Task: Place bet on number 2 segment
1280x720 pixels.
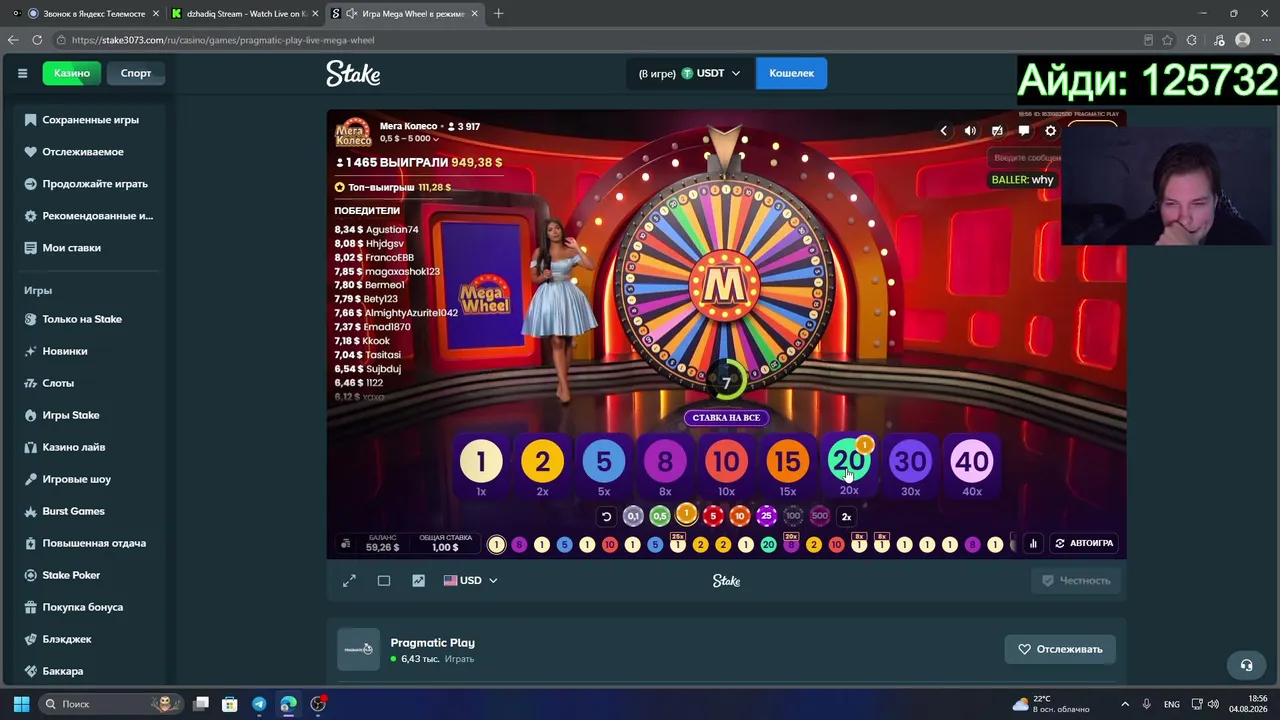Action: tap(542, 461)
